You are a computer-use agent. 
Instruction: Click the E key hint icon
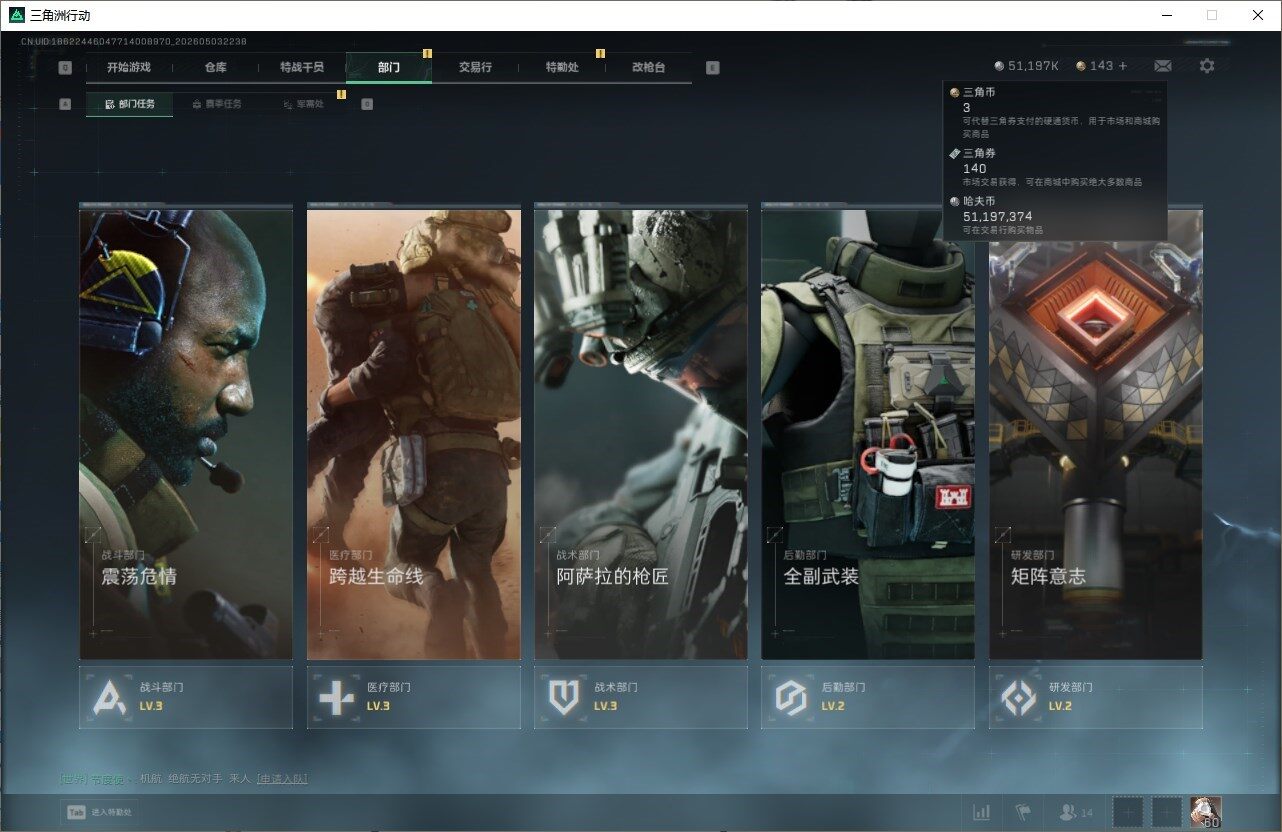pos(712,68)
